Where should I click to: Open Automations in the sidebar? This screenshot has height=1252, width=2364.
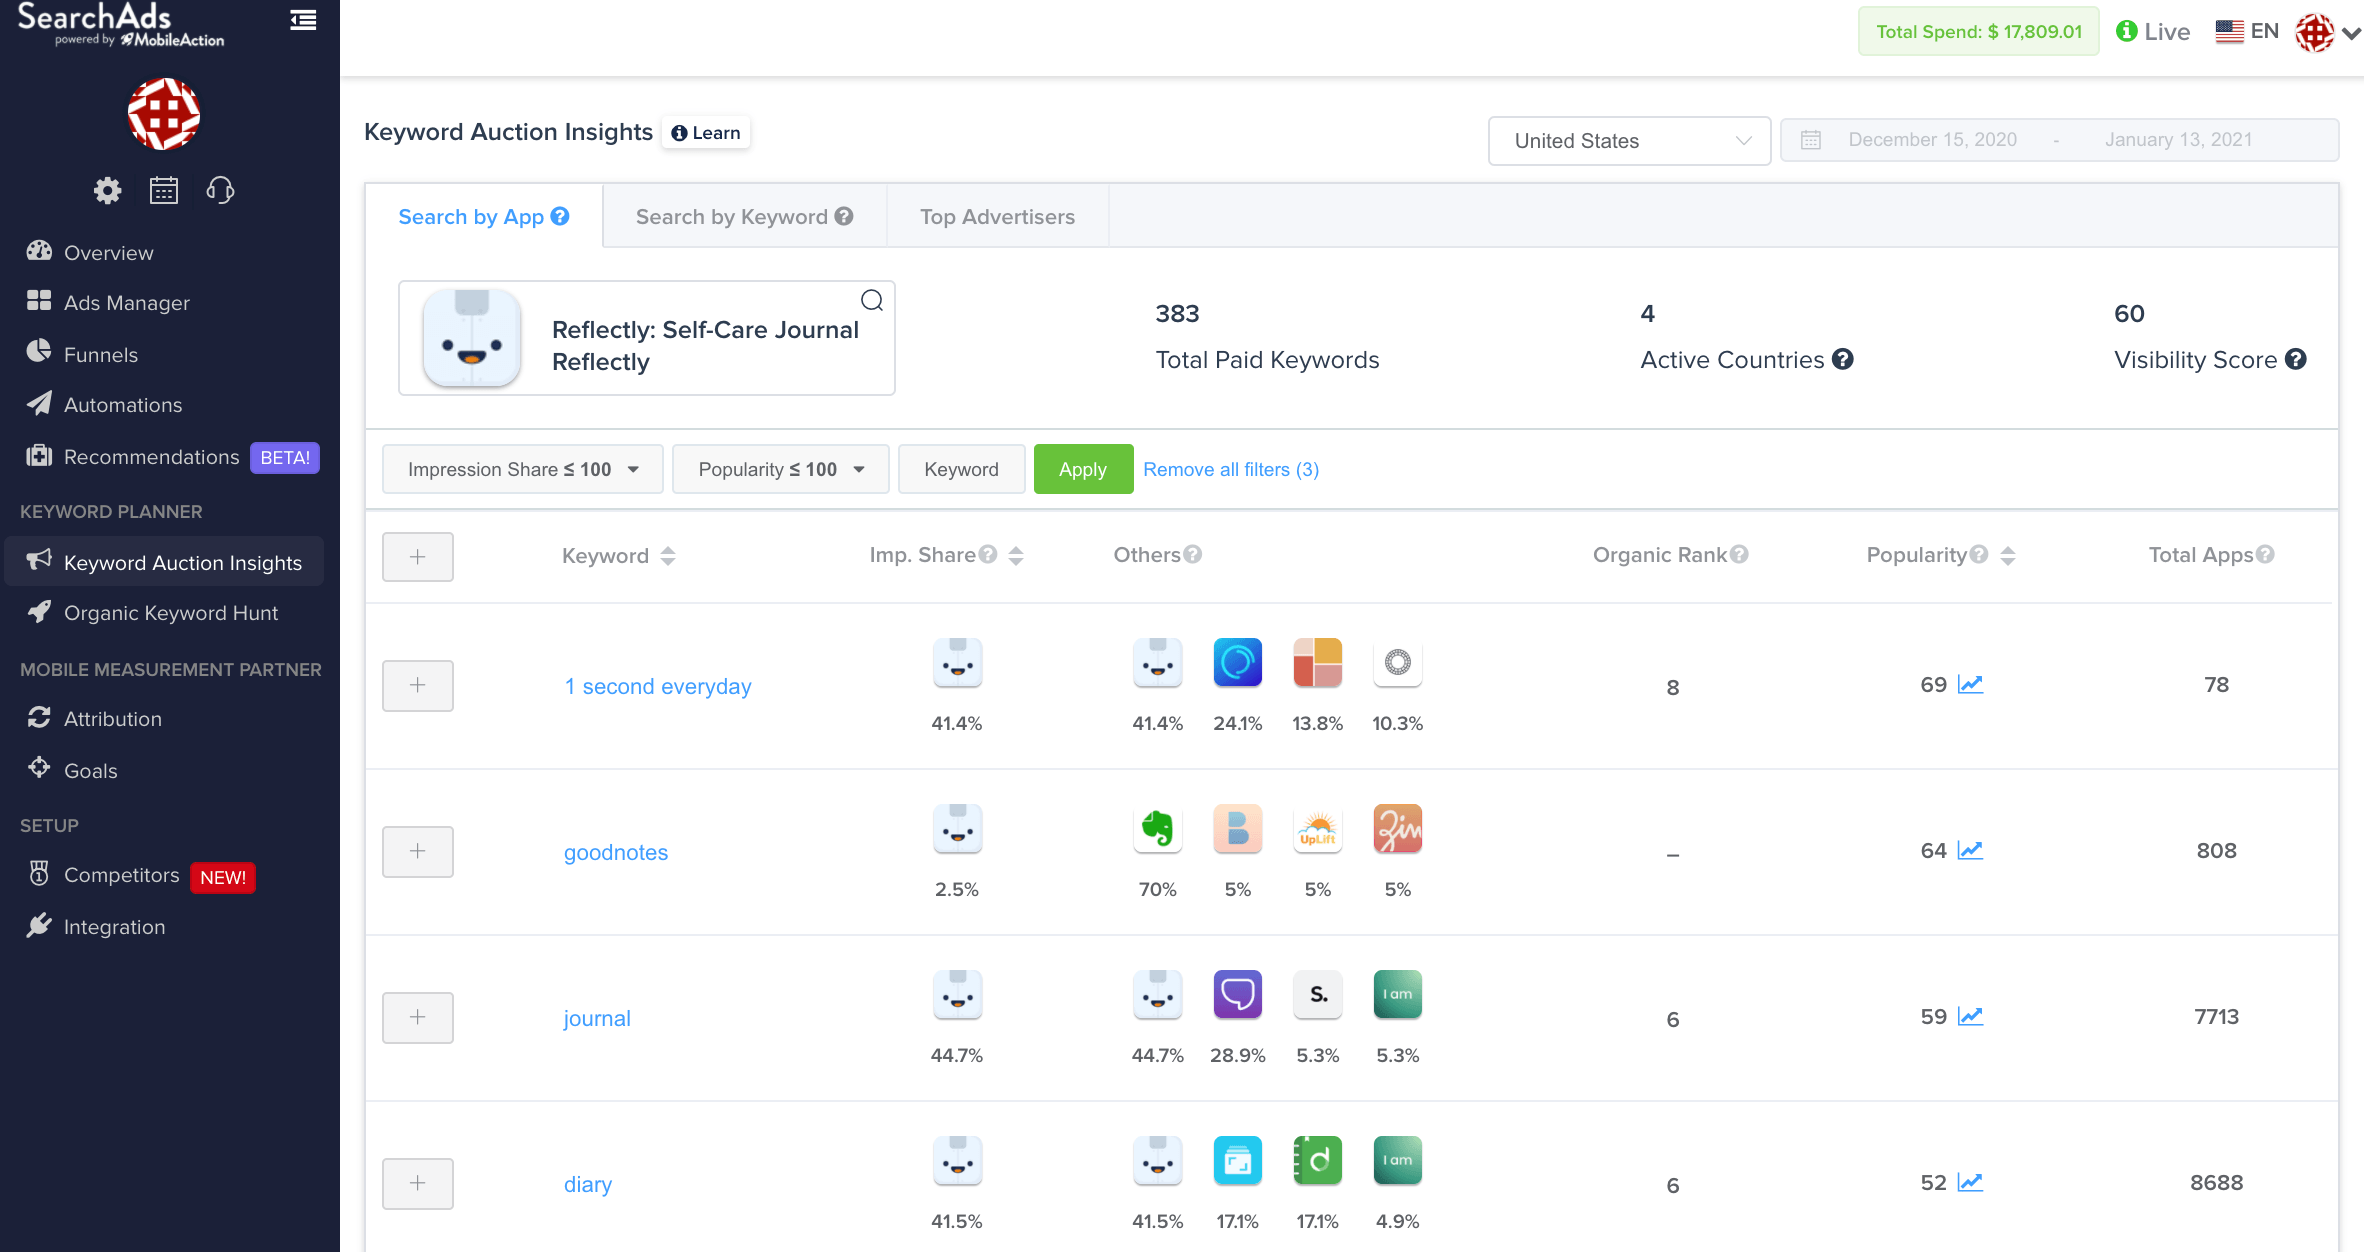[122, 404]
